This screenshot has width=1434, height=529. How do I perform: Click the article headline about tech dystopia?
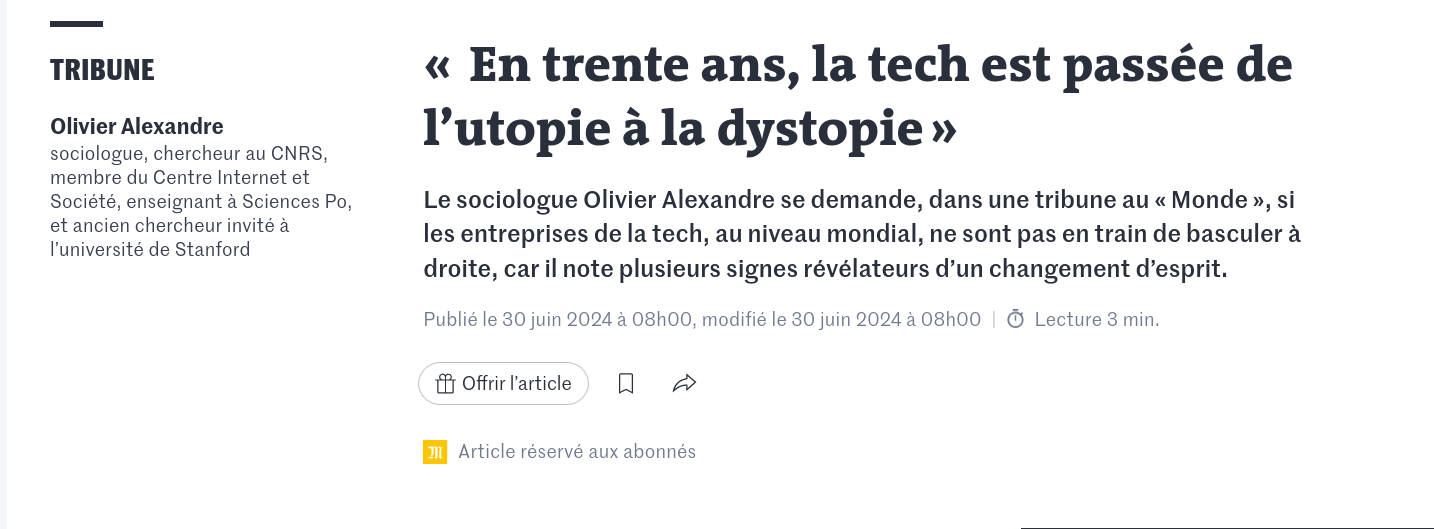tap(858, 98)
